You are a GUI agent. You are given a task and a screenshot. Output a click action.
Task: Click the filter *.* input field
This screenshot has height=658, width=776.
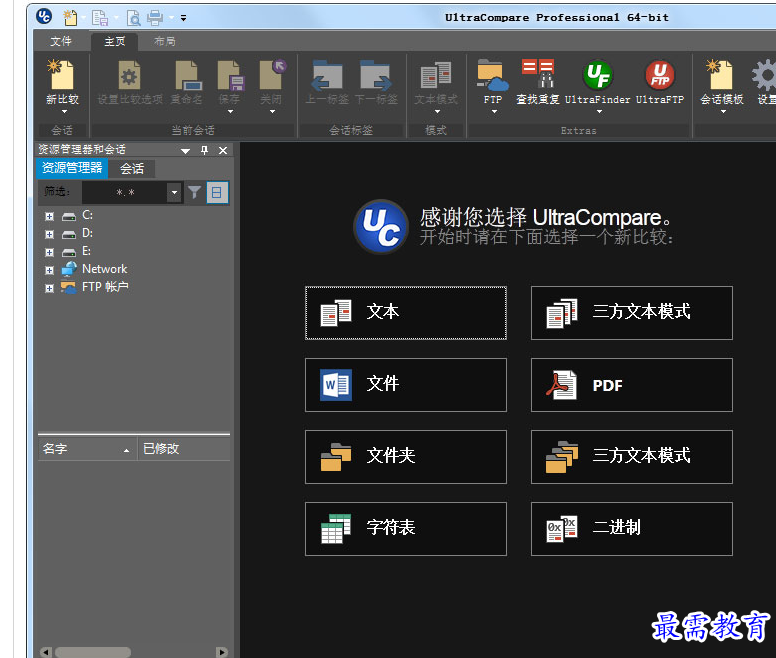(125, 192)
